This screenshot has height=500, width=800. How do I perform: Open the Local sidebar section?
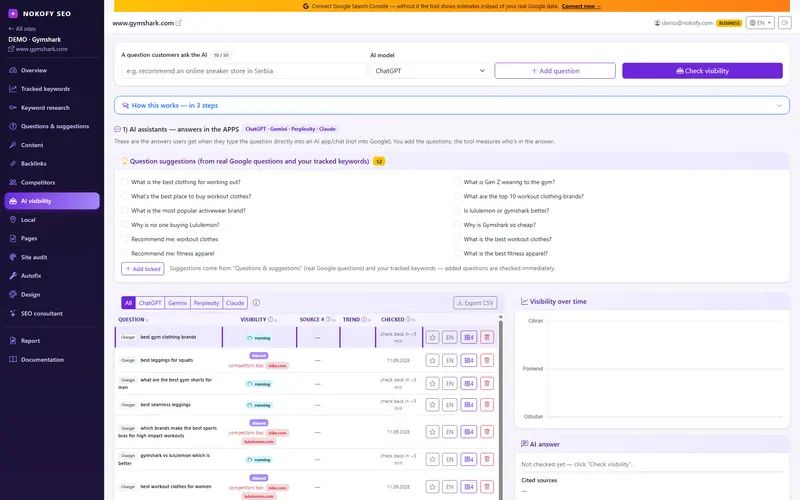(52, 220)
